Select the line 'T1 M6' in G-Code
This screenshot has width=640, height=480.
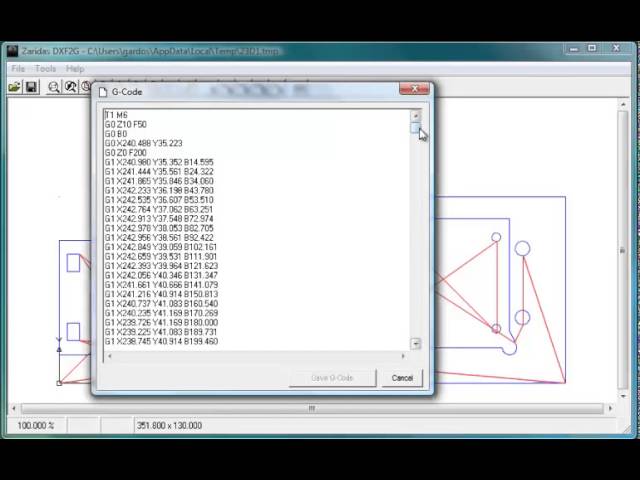click(116, 115)
